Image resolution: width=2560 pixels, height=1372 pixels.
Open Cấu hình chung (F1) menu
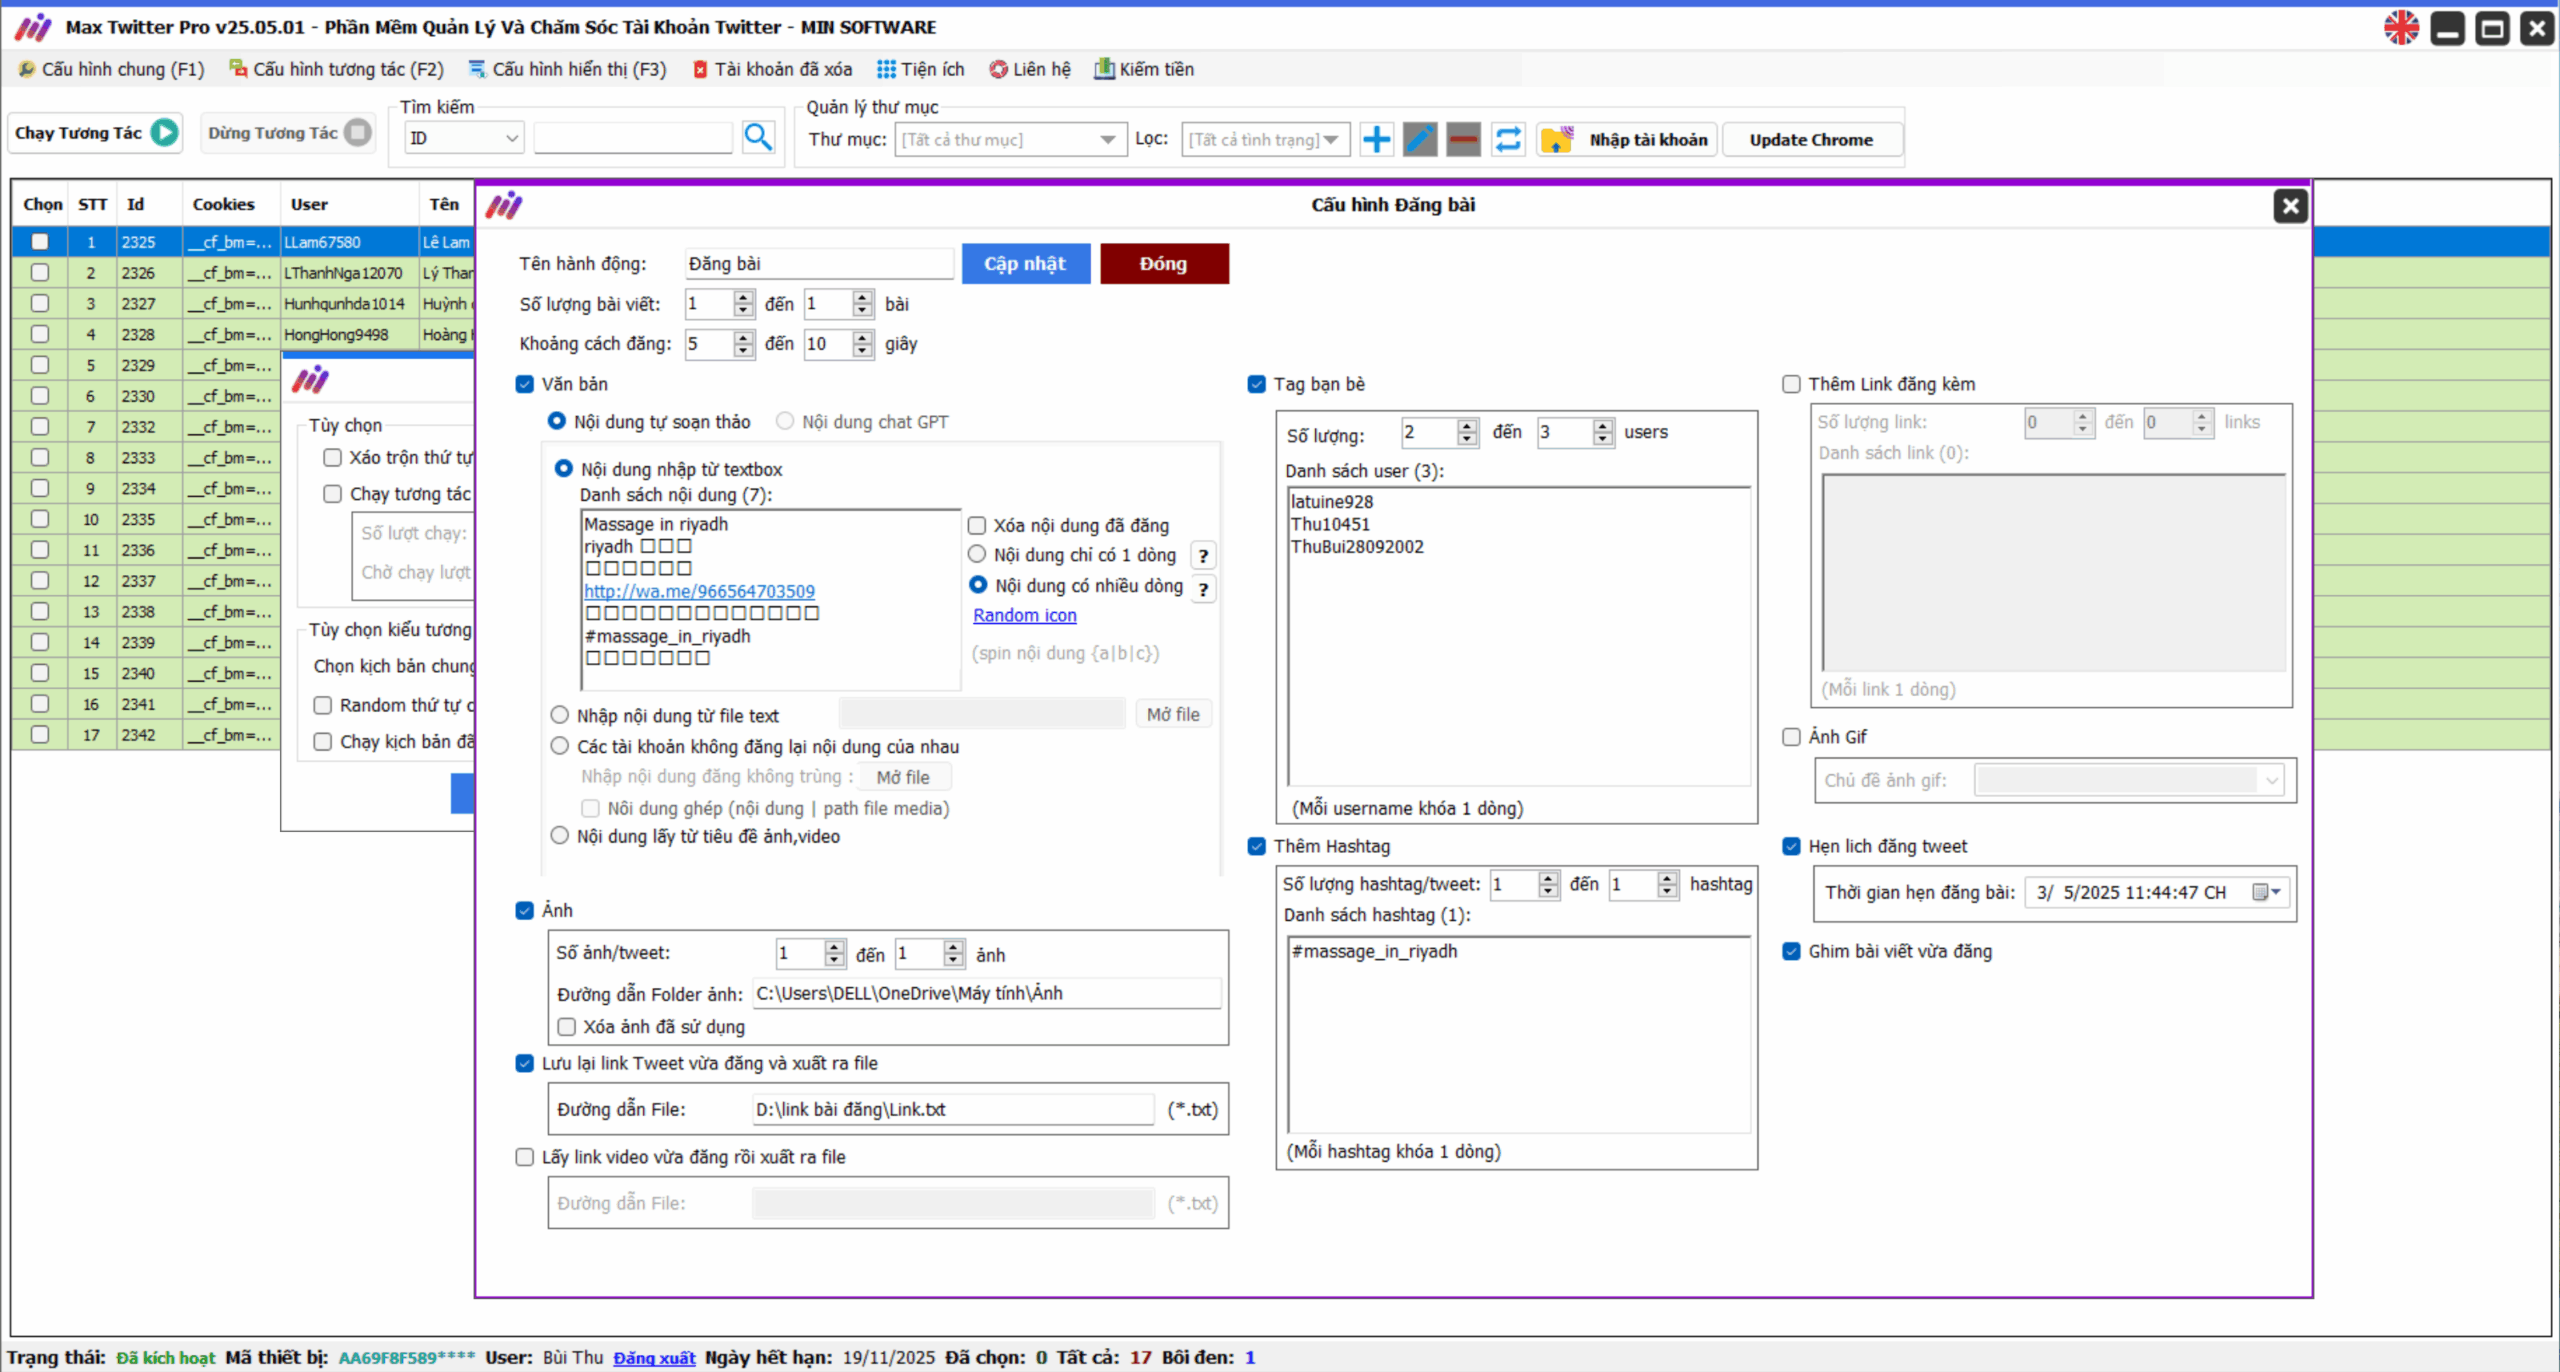coord(111,69)
